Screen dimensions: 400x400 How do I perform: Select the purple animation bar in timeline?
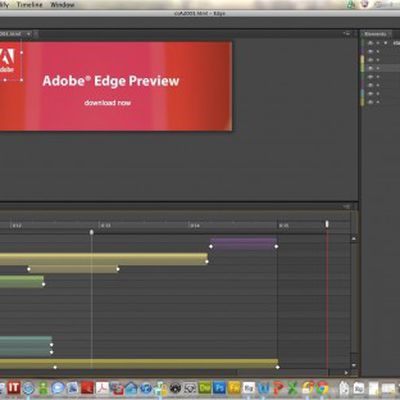click(x=244, y=244)
